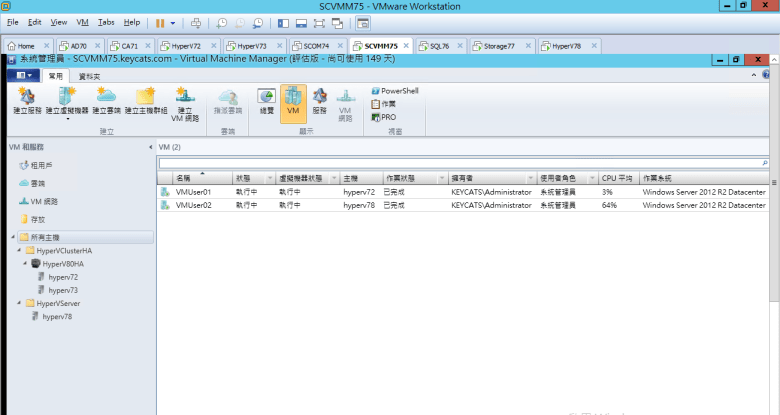Toggle the PRO window button
This screenshot has width=780, height=415.
click(384, 117)
